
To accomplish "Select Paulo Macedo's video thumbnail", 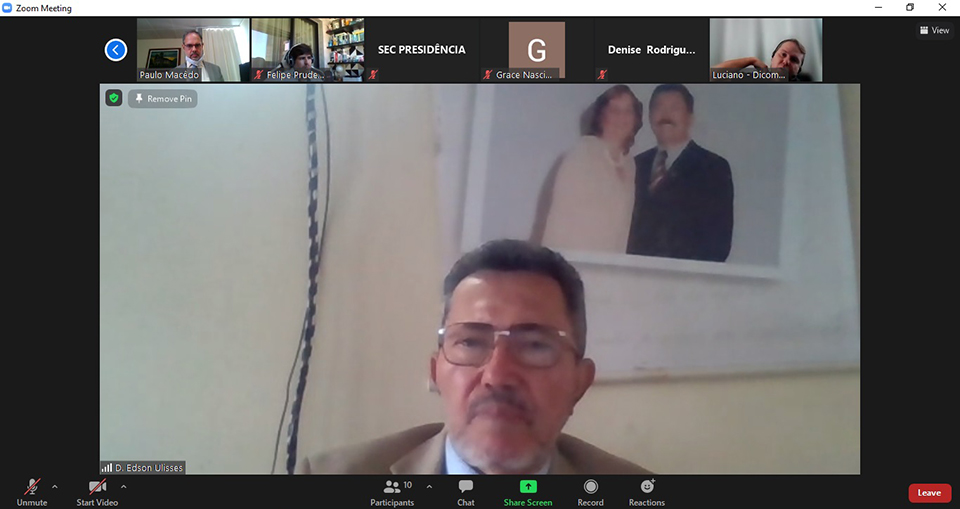I will (x=193, y=50).
